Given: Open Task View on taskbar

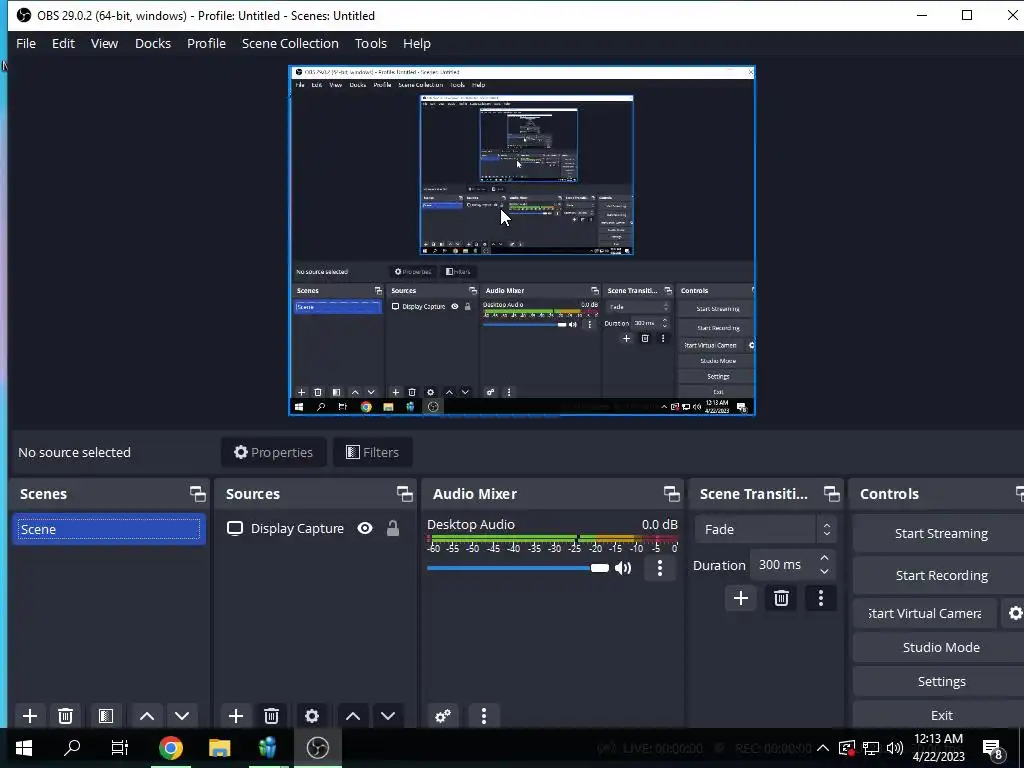Looking at the screenshot, I should 120,748.
